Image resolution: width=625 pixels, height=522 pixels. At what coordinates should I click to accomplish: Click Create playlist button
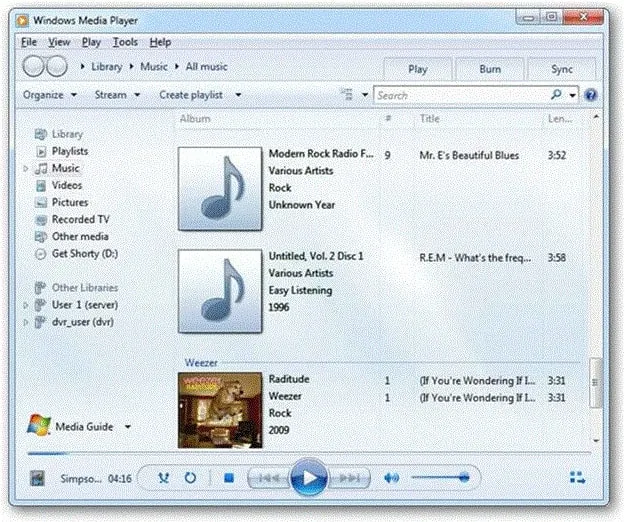point(191,95)
